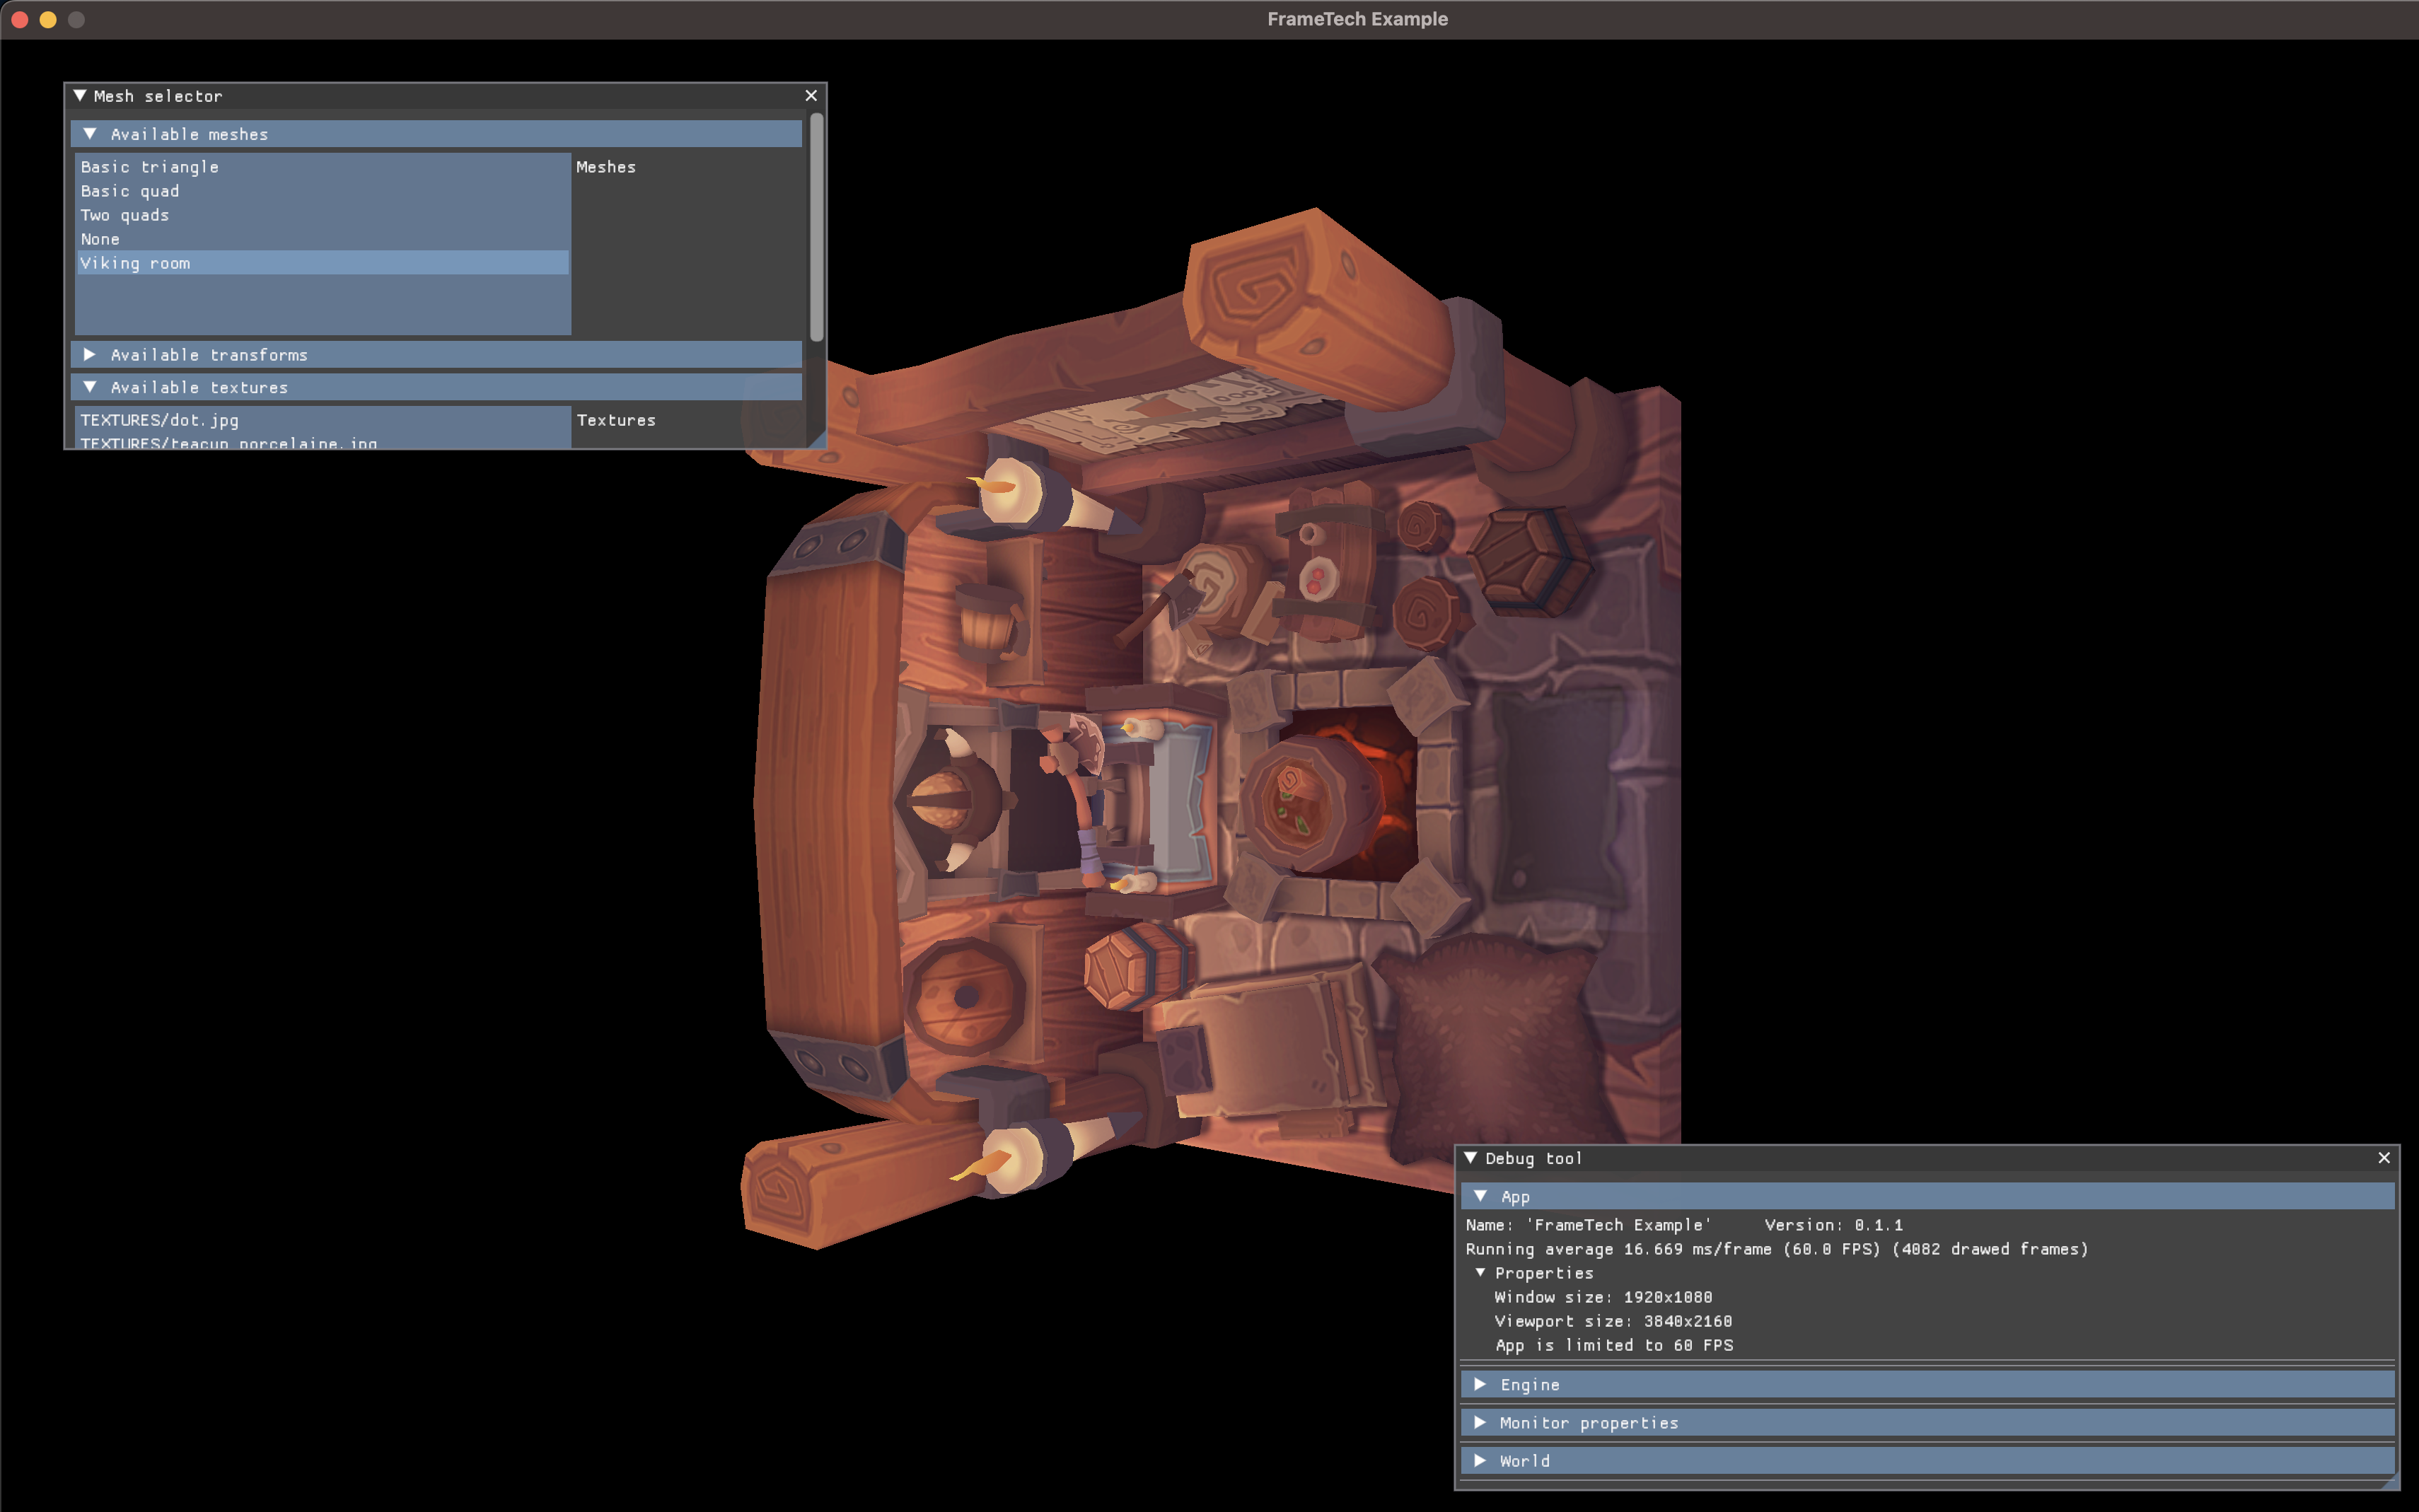Click the Viewport size: 3840x2160 text
2419x1512 pixels.
(x=1613, y=1321)
